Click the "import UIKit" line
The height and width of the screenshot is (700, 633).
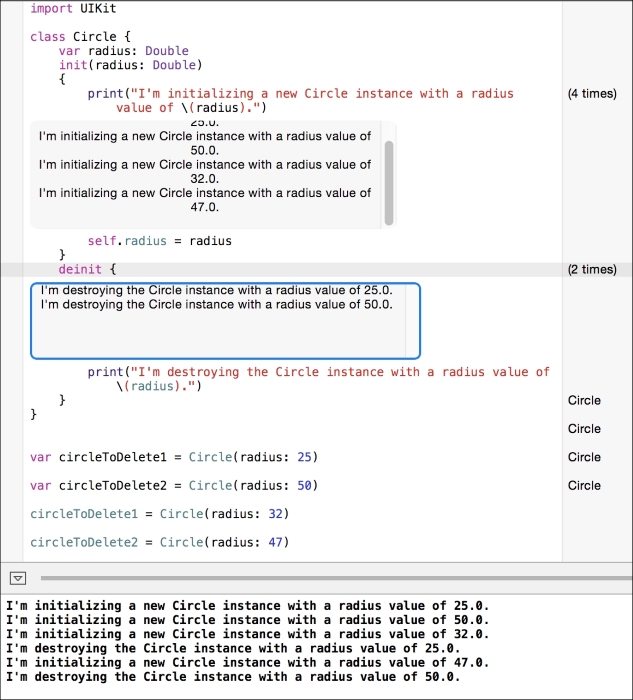[73, 8]
